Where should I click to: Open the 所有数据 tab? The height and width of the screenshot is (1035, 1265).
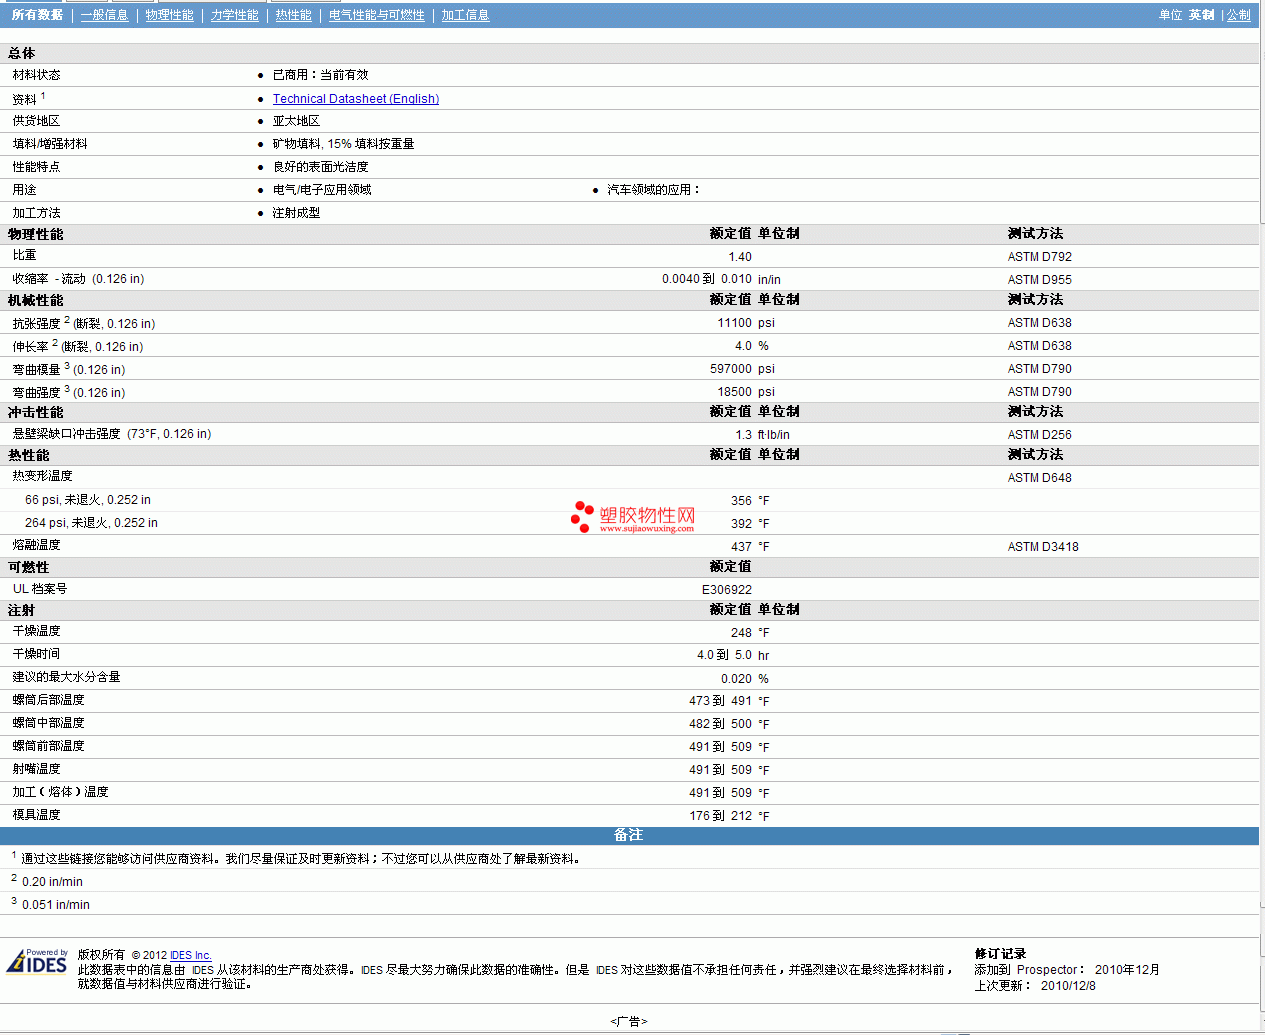click(x=37, y=15)
